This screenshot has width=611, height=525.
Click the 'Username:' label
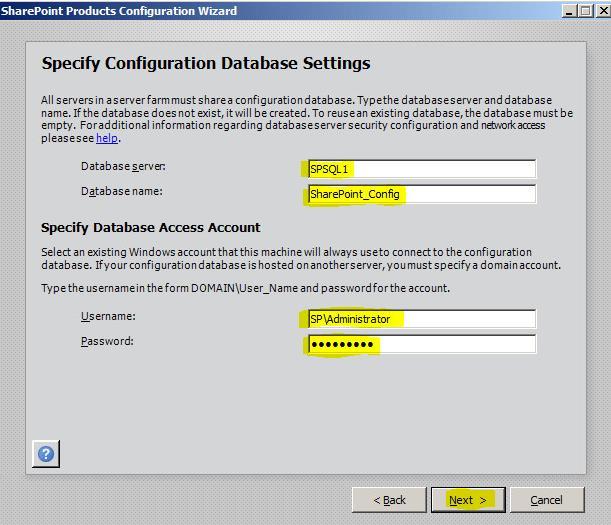[x=108, y=316]
